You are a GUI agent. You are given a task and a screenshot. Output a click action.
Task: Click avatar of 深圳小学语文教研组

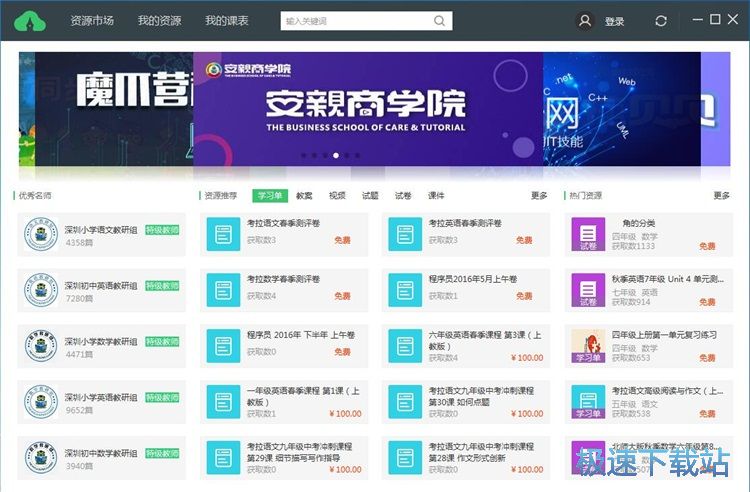point(41,234)
